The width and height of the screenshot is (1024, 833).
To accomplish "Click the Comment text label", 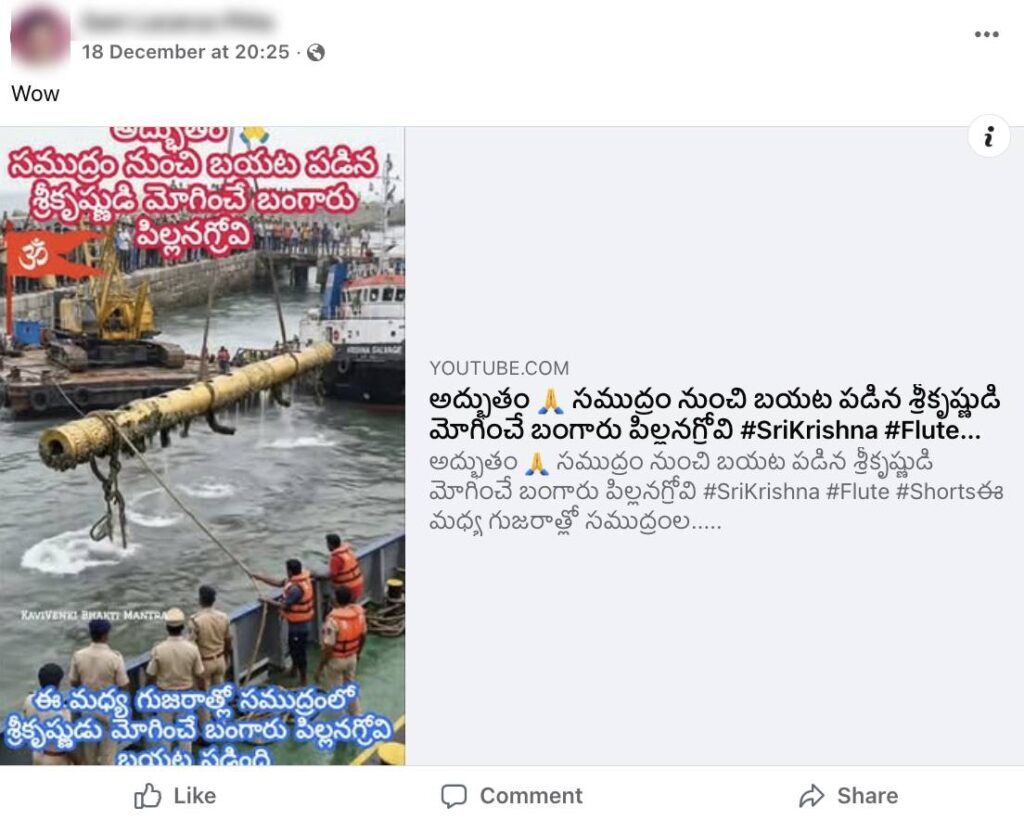I will click(531, 796).
